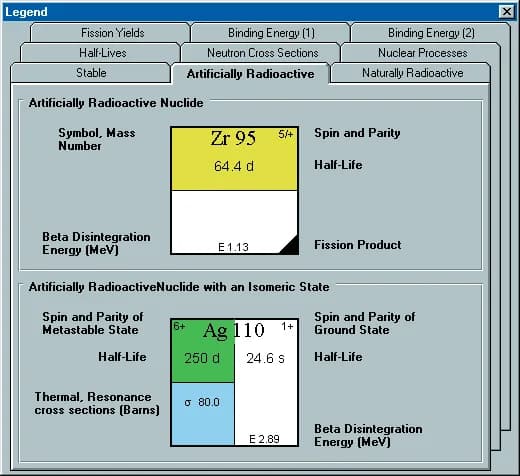Image resolution: width=520 pixels, height=476 pixels.
Task: Switch to the Stable tab
Action: [91, 73]
